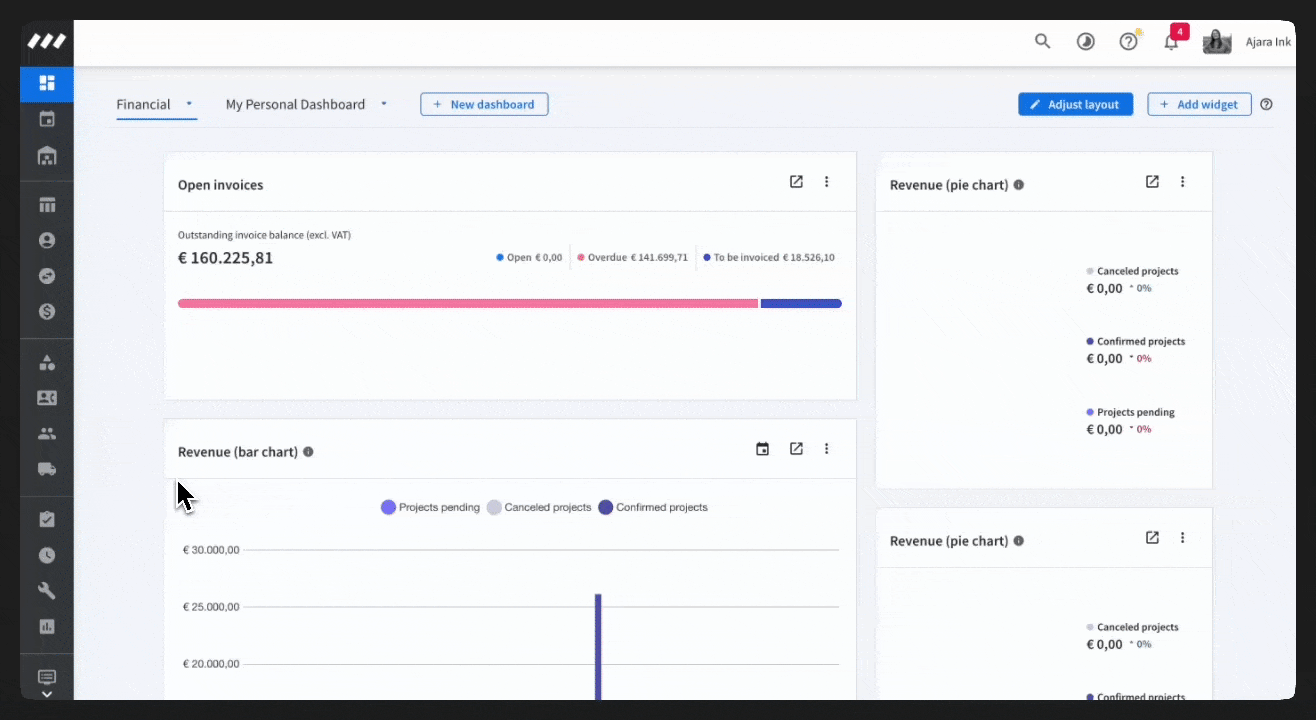Open the clock time sidebar icon

(47, 555)
